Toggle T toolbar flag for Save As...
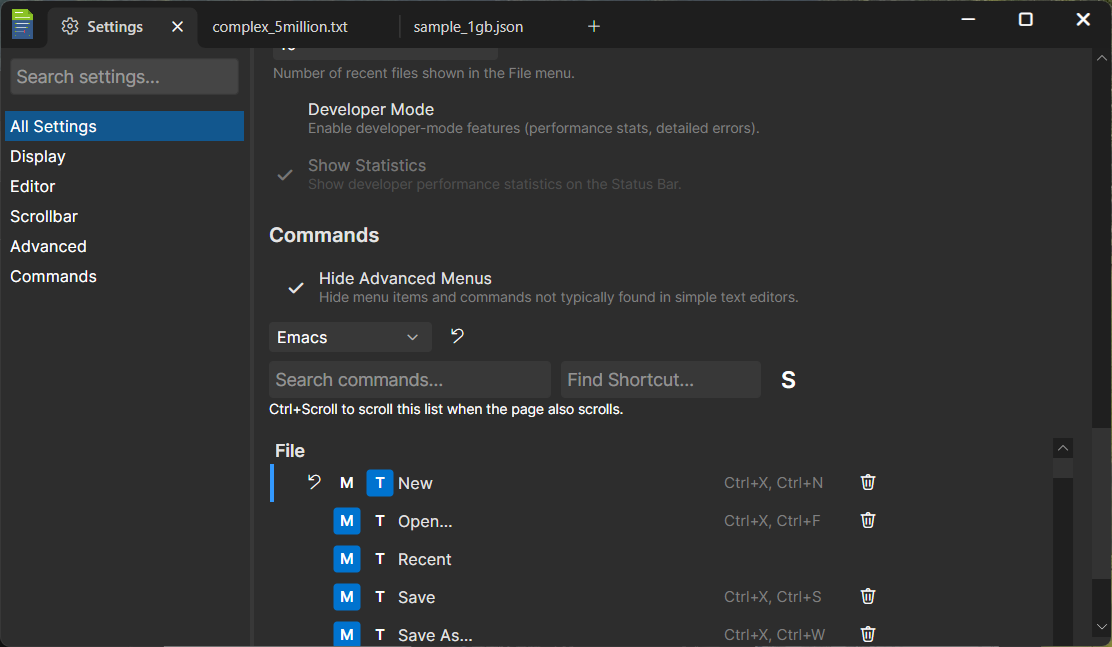Screen dimensions: 1112x647 tap(380, 634)
